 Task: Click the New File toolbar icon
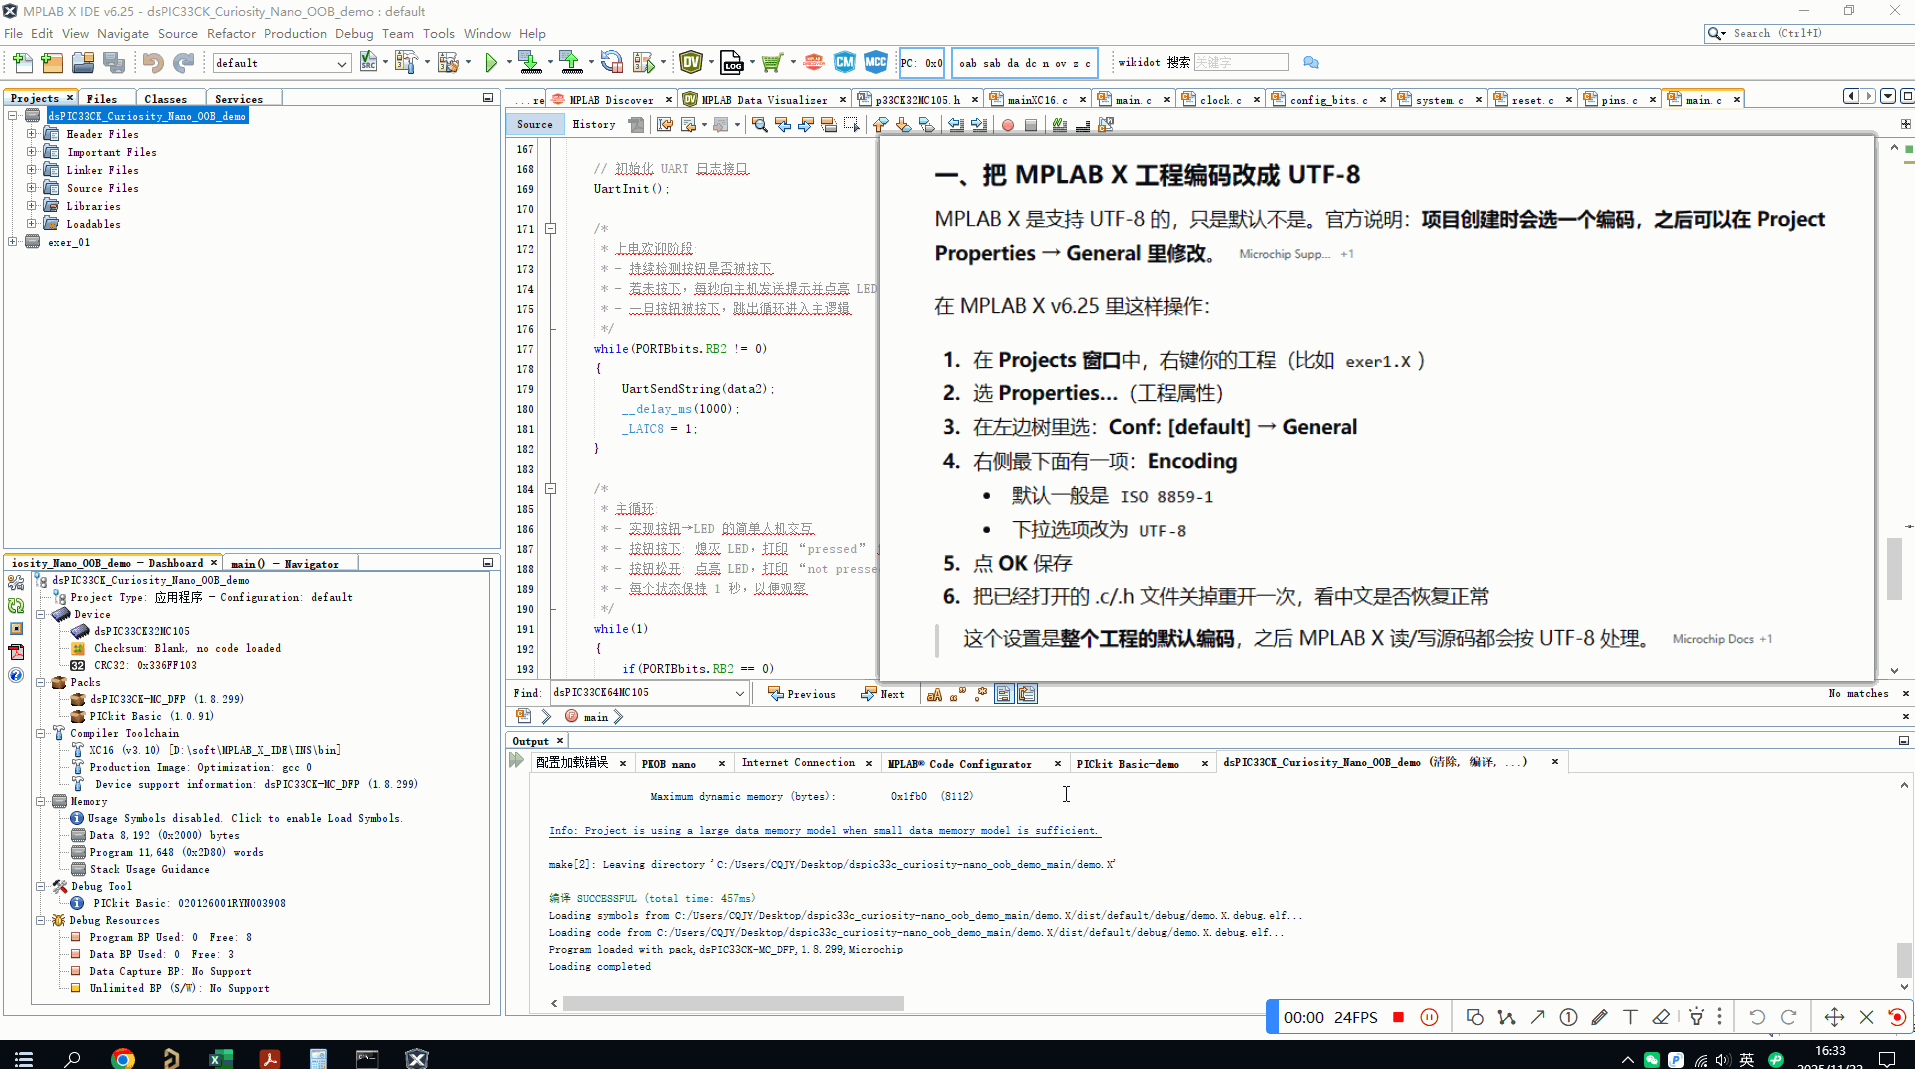[x=22, y=63]
